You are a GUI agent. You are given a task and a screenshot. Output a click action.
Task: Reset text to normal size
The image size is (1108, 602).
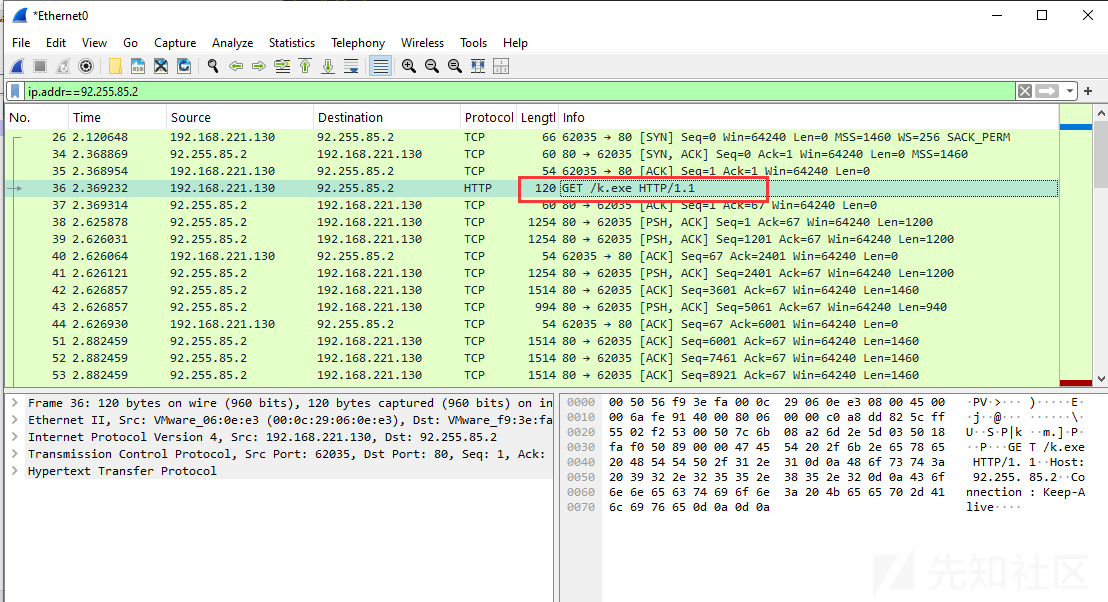coord(454,66)
